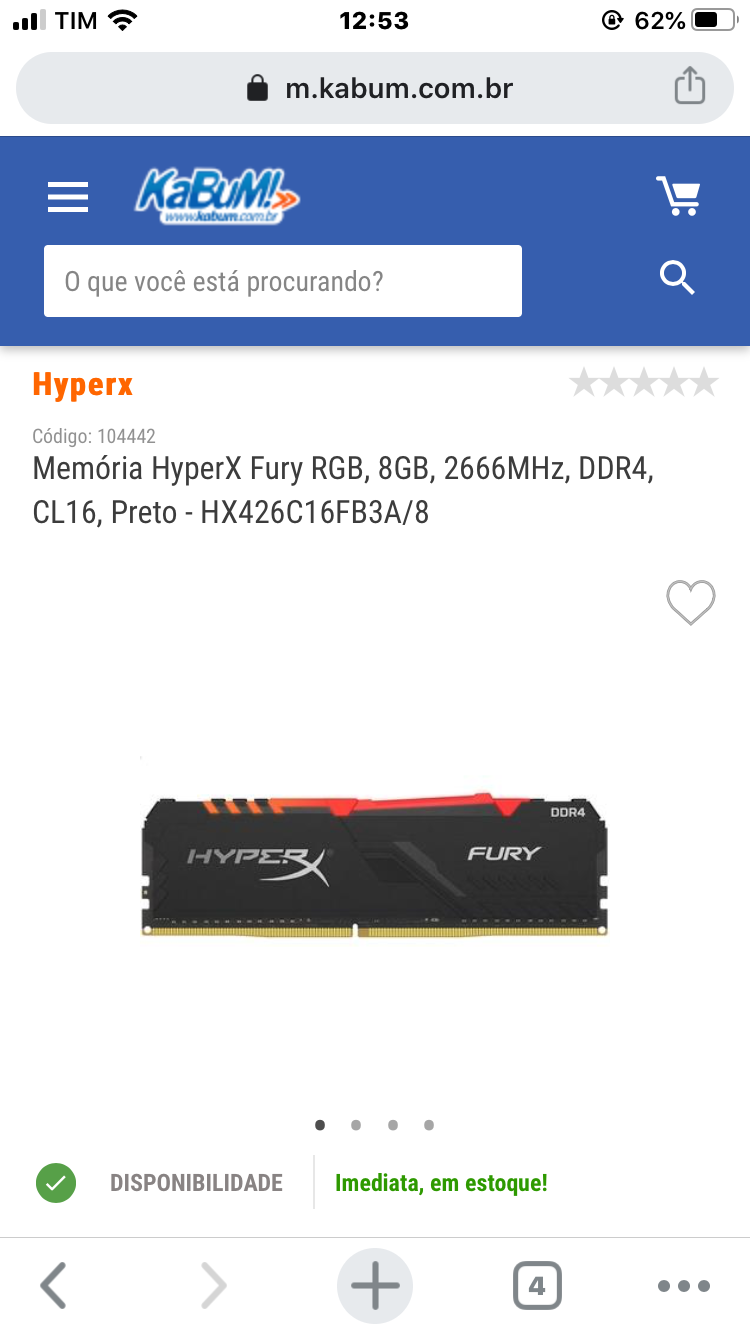Open the shopping cart
Image resolution: width=750 pixels, height=1334 pixels.
coord(678,196)
